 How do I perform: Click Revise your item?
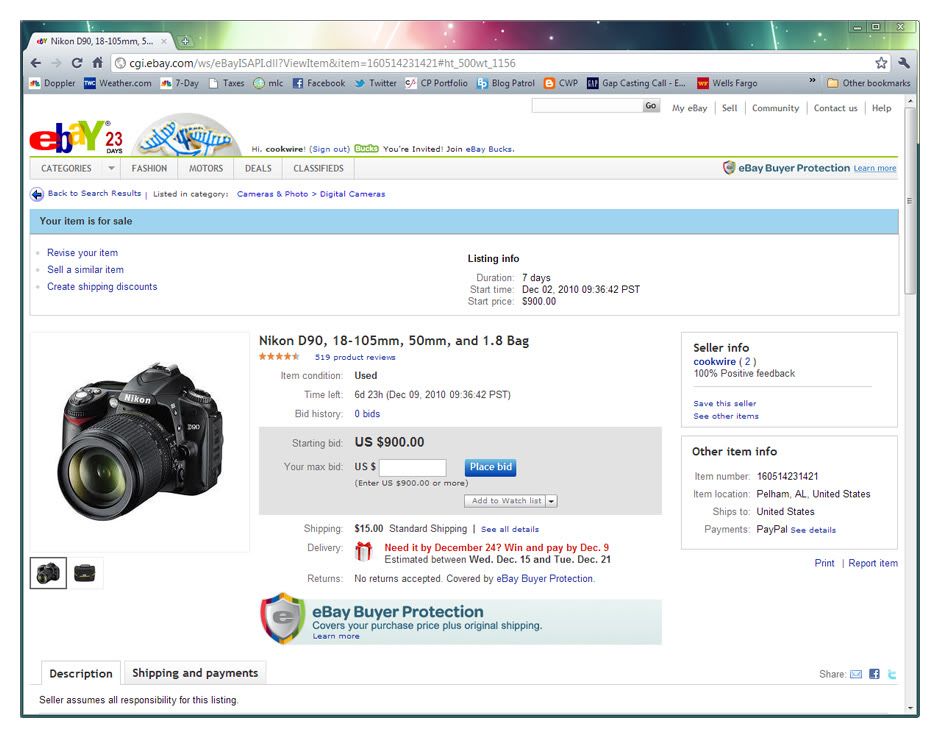tap(83, 253)
